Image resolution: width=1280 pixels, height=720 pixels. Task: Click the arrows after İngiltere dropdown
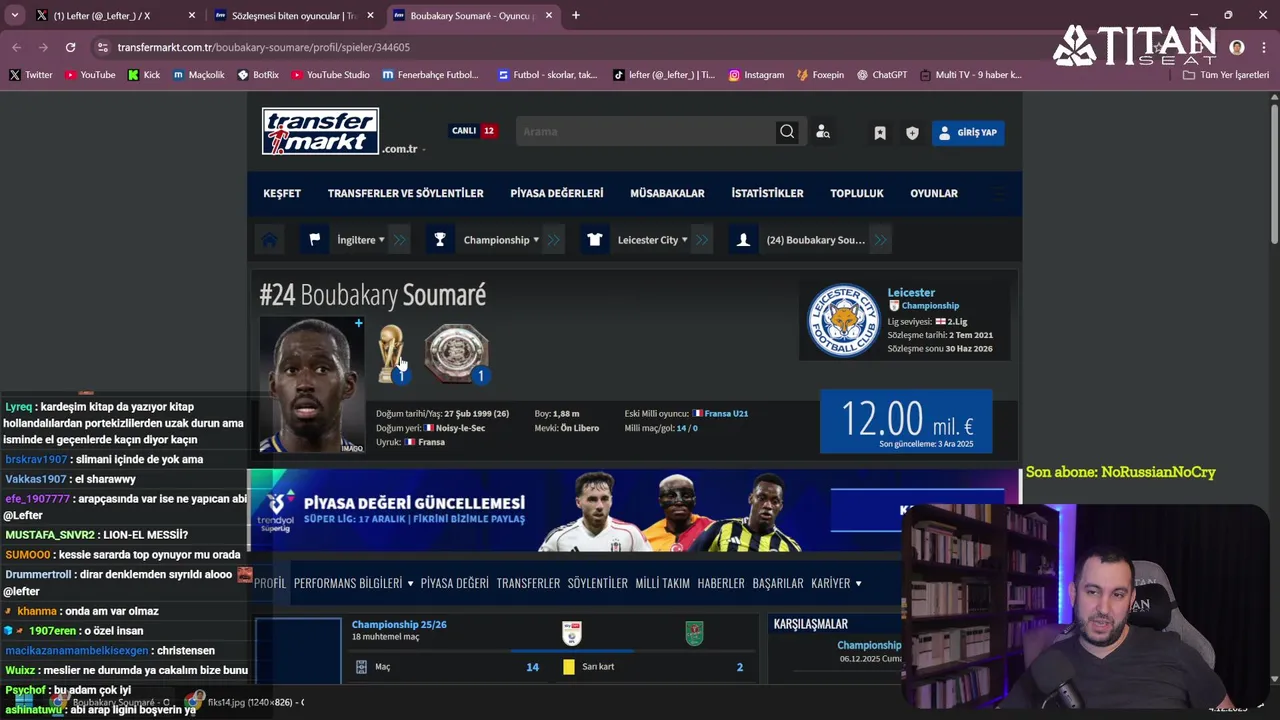click(x=400, y=240)
